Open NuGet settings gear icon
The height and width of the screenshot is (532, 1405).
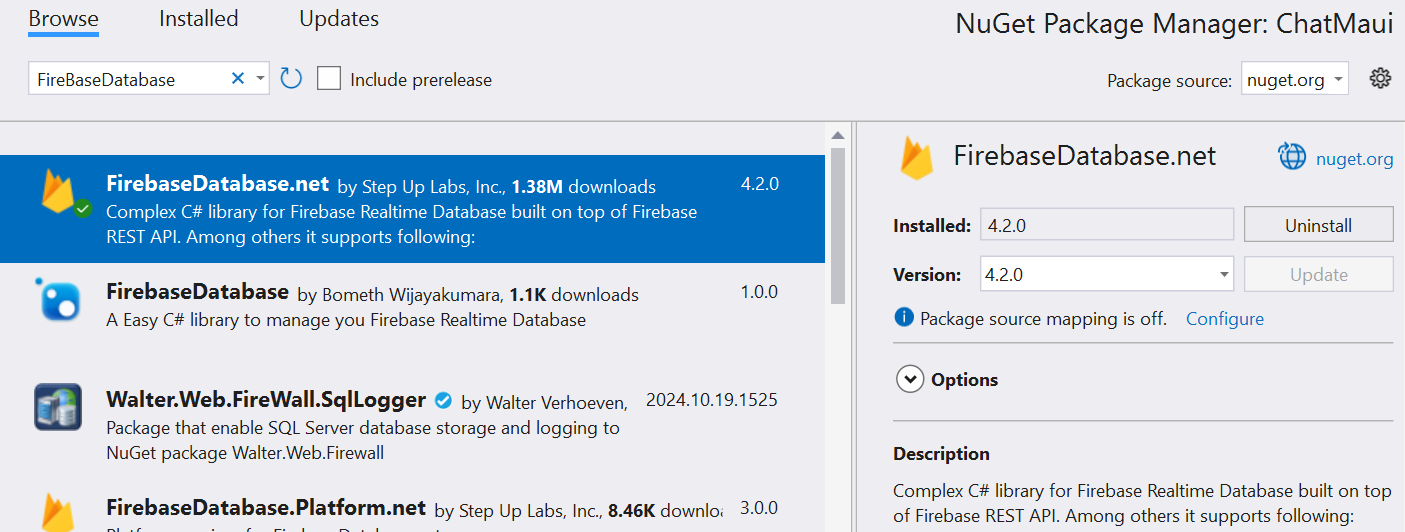pos(1380,79)
